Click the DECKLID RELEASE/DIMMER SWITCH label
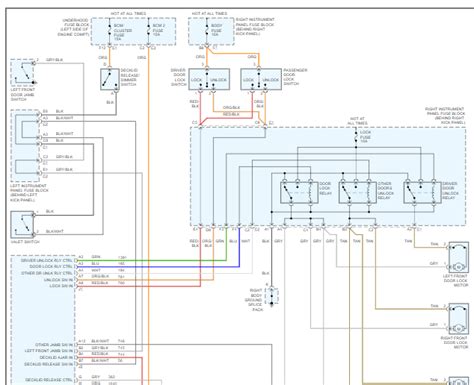Screen dimensions: 474x385 [130, 77]
